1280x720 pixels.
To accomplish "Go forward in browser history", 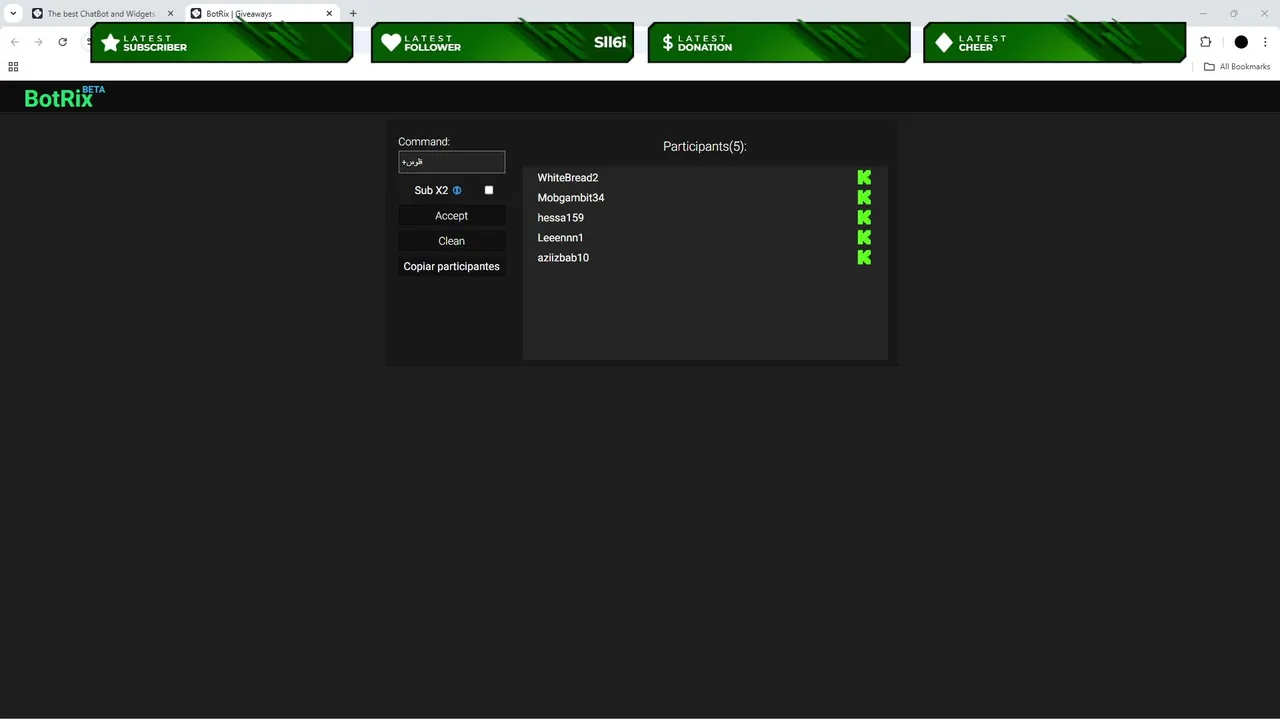I will (38, 42).
